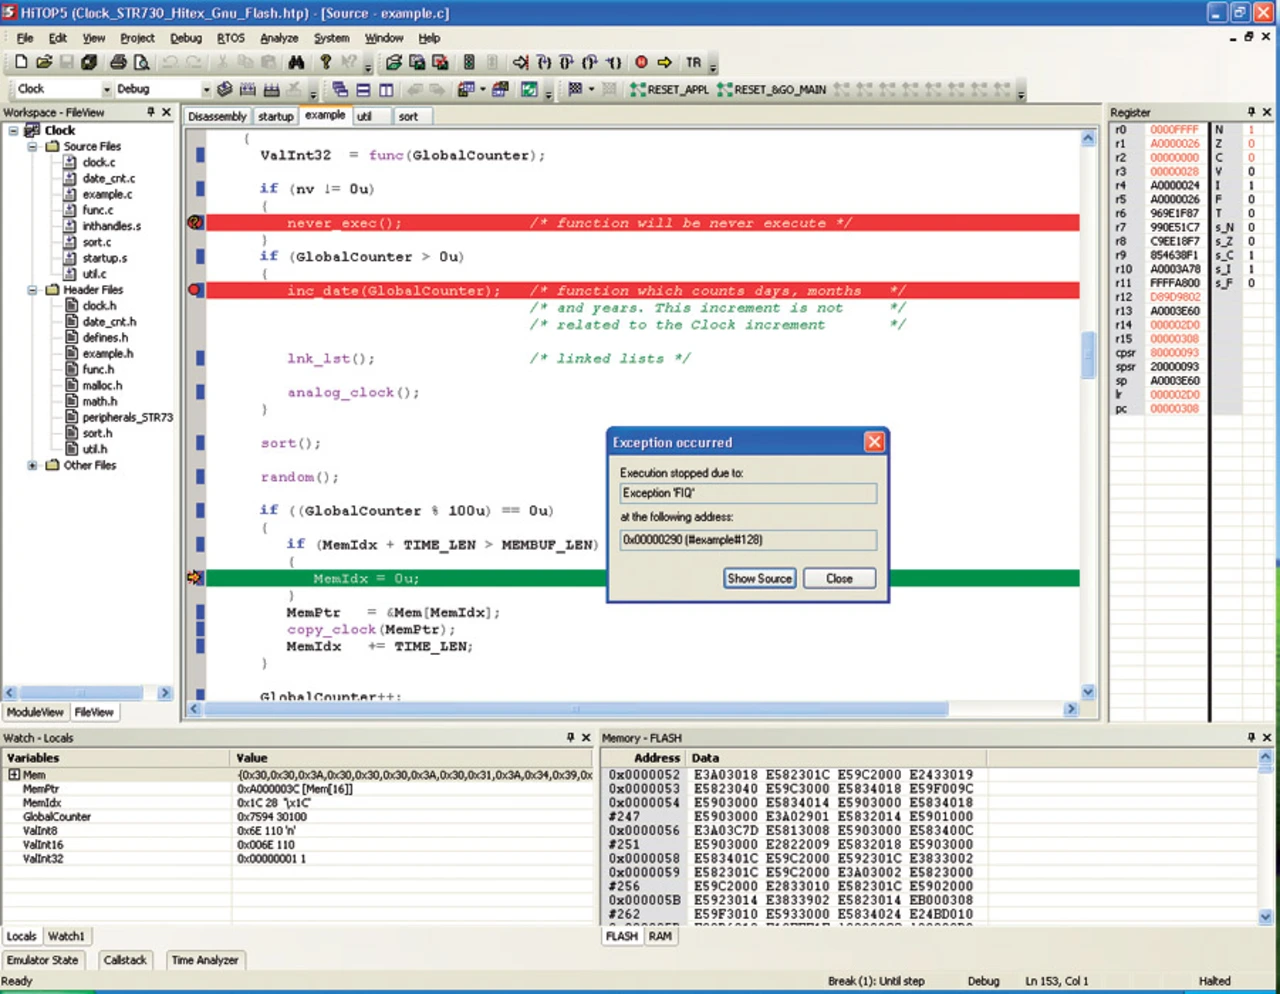The width and height of the screenshot is (1280, 994).
Task: Set breakpoint at the sort() line marker
Action: (200, 443)
